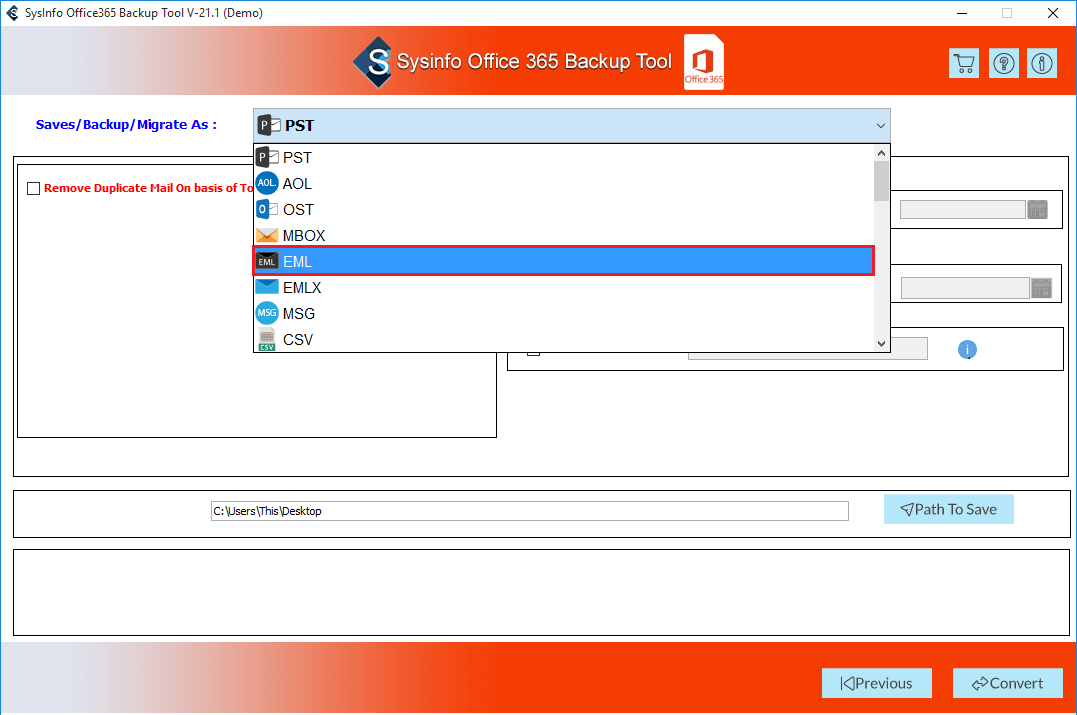Click the blue info circle icon

967,349
